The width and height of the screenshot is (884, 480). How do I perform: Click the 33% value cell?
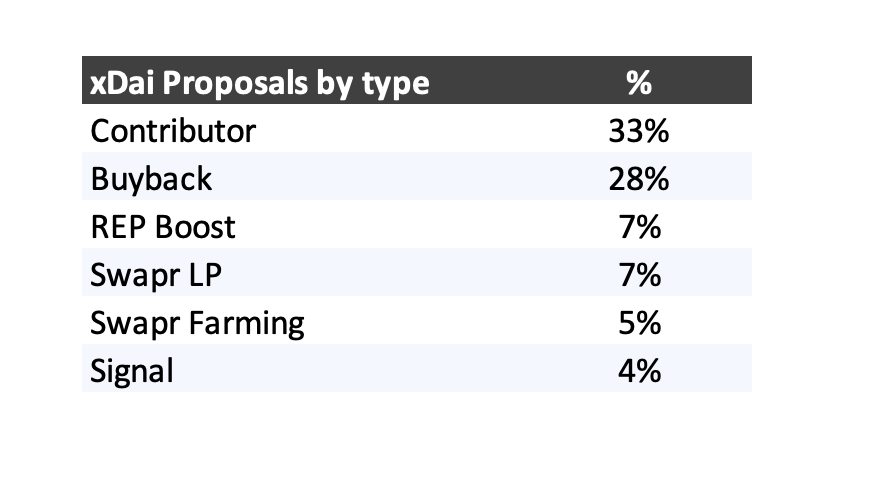[638, 131]
